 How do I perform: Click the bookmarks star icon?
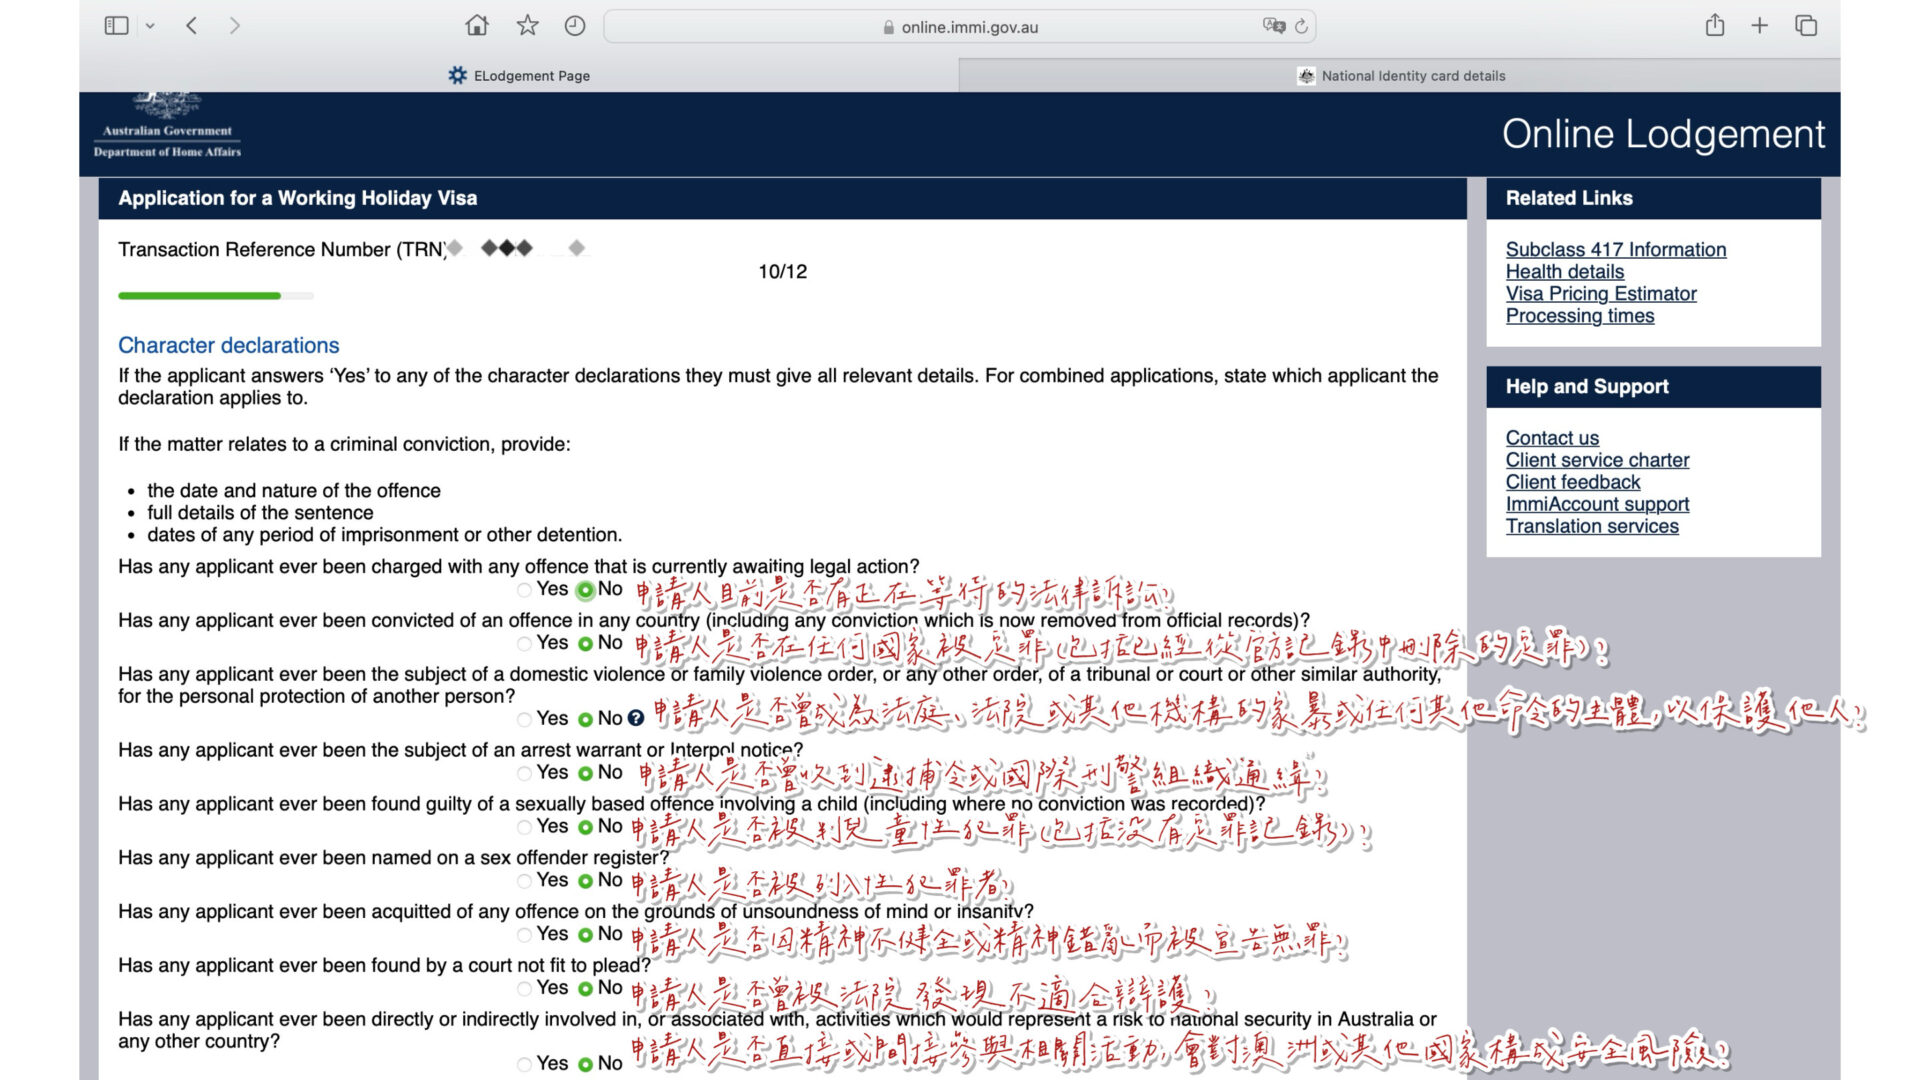[527, 26]
